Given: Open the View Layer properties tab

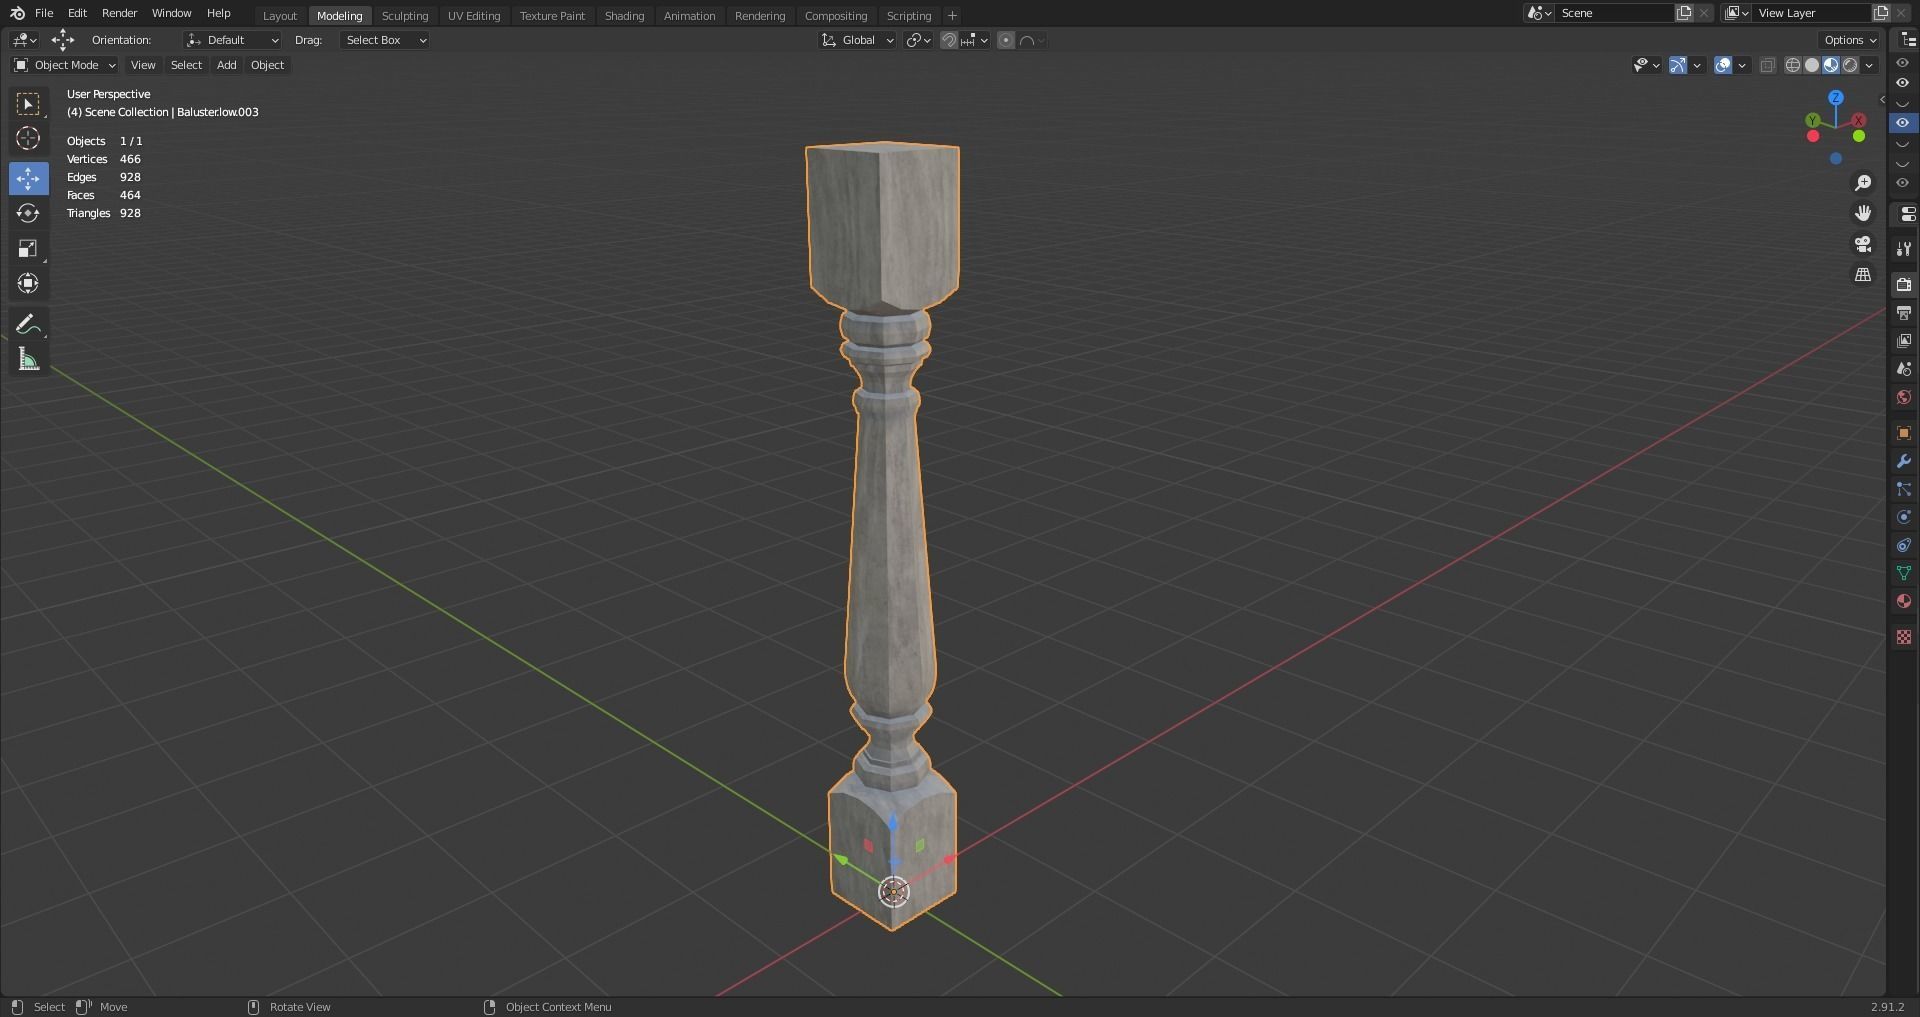Looking at the screenshot, I should (1904, 341).
